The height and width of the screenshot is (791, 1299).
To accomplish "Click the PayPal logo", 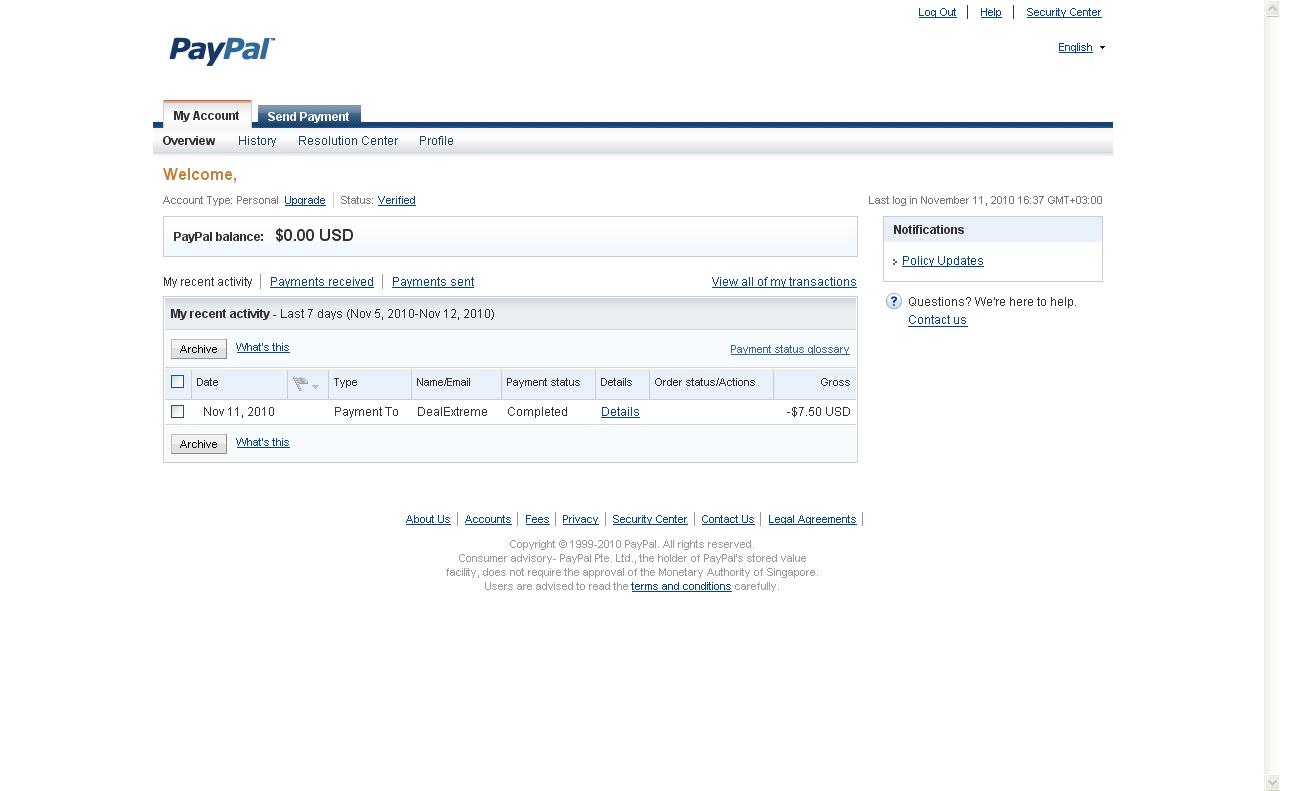I will point(221,50).
